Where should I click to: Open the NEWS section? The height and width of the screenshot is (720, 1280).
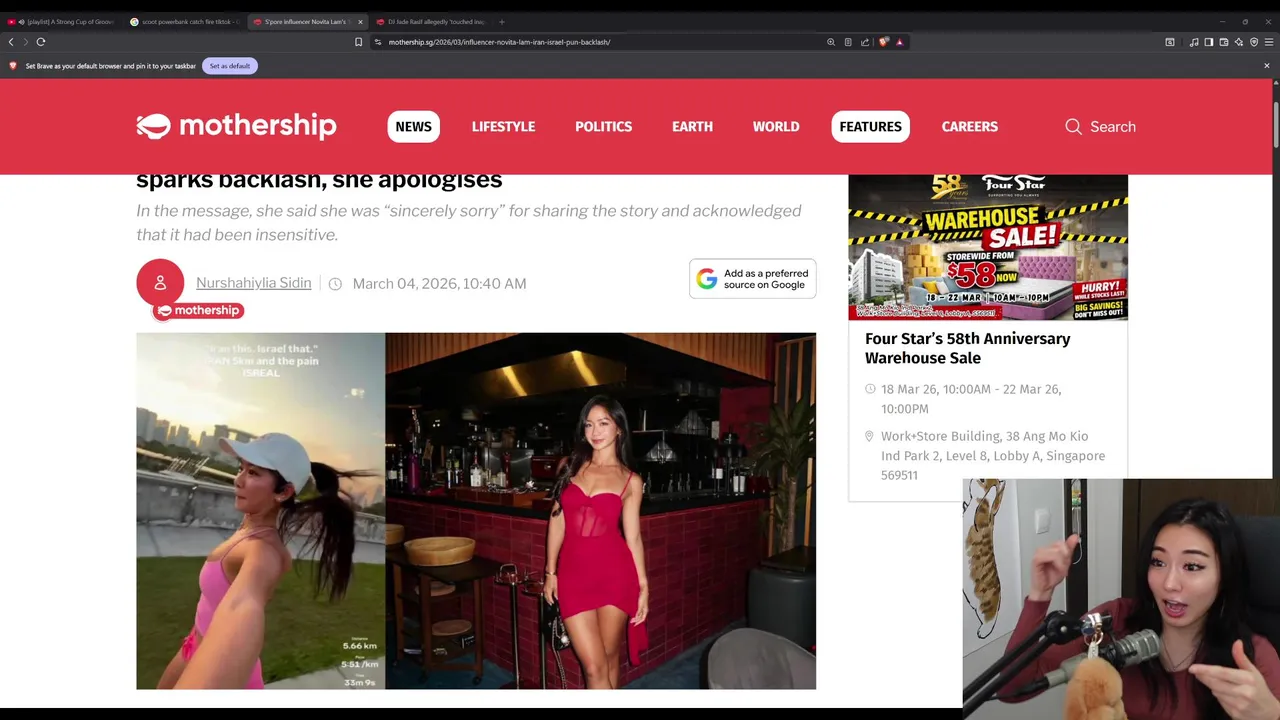pyautogui.click(x=413, y=127)
